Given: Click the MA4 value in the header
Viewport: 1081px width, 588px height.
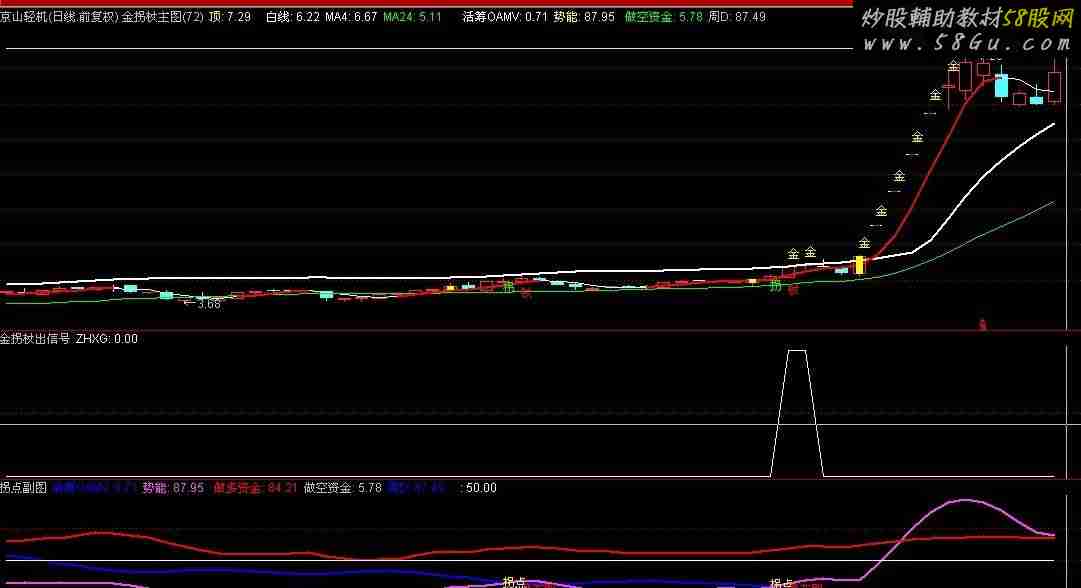Looking at the screenshot, I should pyautogui.click(x=351, y=17).
